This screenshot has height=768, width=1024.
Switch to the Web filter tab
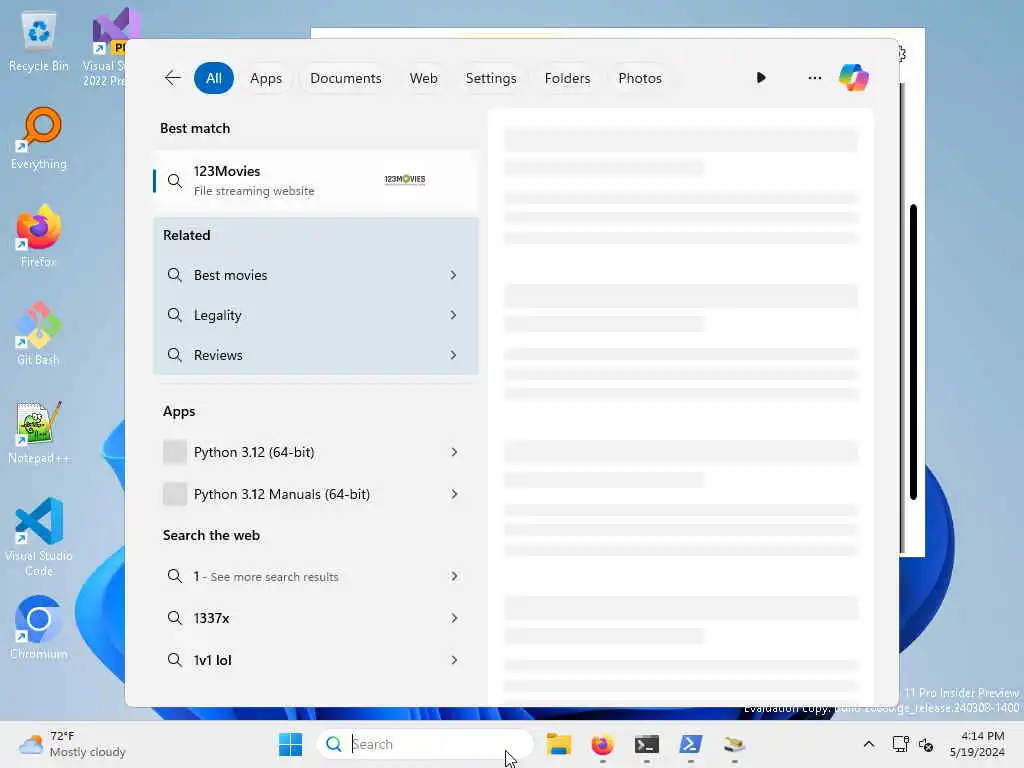(423, 78)
